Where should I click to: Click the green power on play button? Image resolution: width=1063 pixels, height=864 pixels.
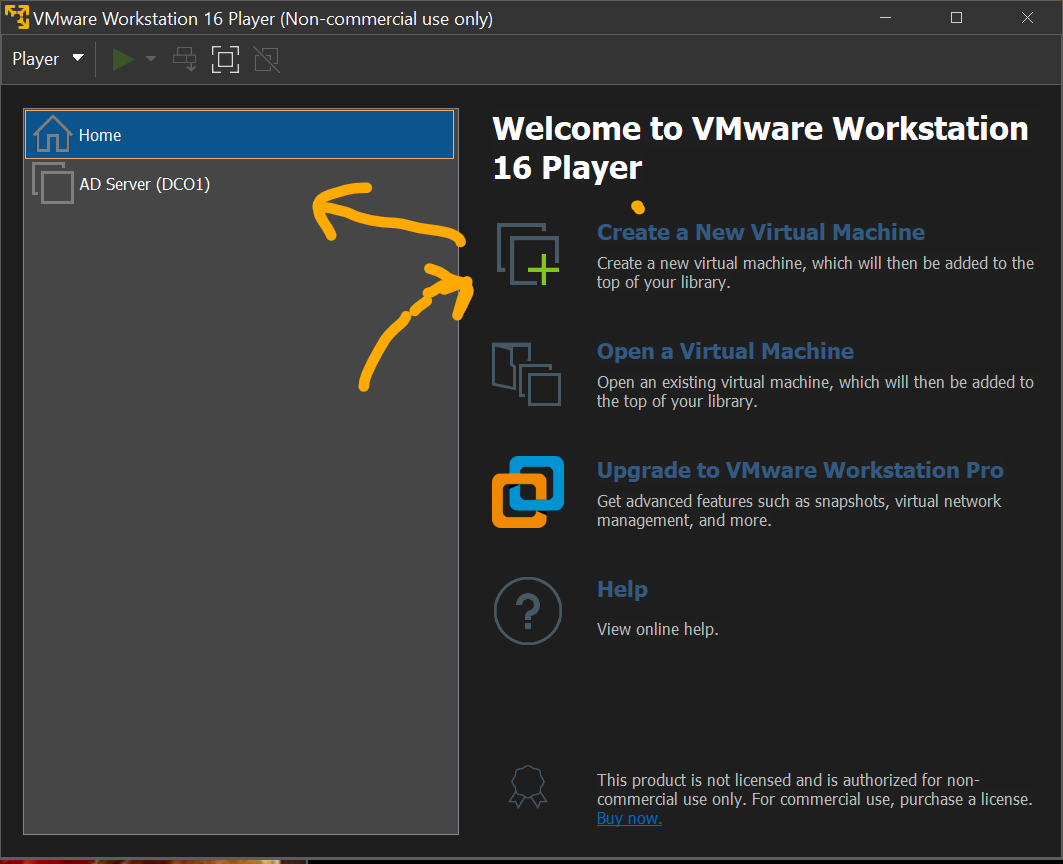(123, 60)
